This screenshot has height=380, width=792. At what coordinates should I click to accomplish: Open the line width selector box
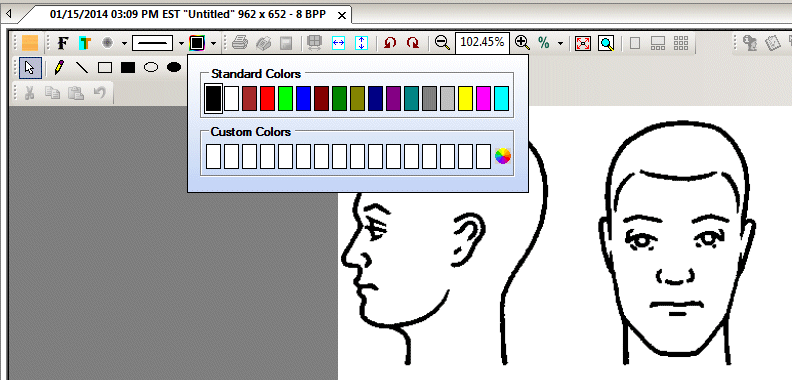coord(153,43)
